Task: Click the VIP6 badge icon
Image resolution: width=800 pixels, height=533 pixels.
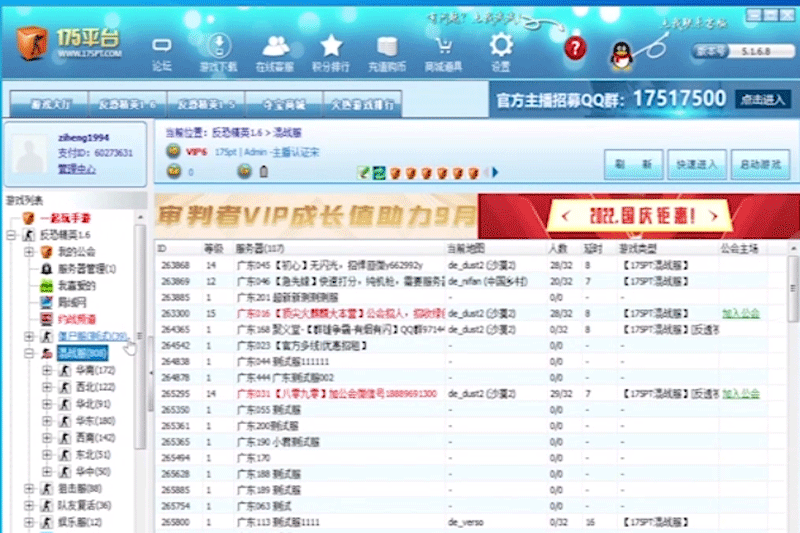Action: (x=173, y=151)
